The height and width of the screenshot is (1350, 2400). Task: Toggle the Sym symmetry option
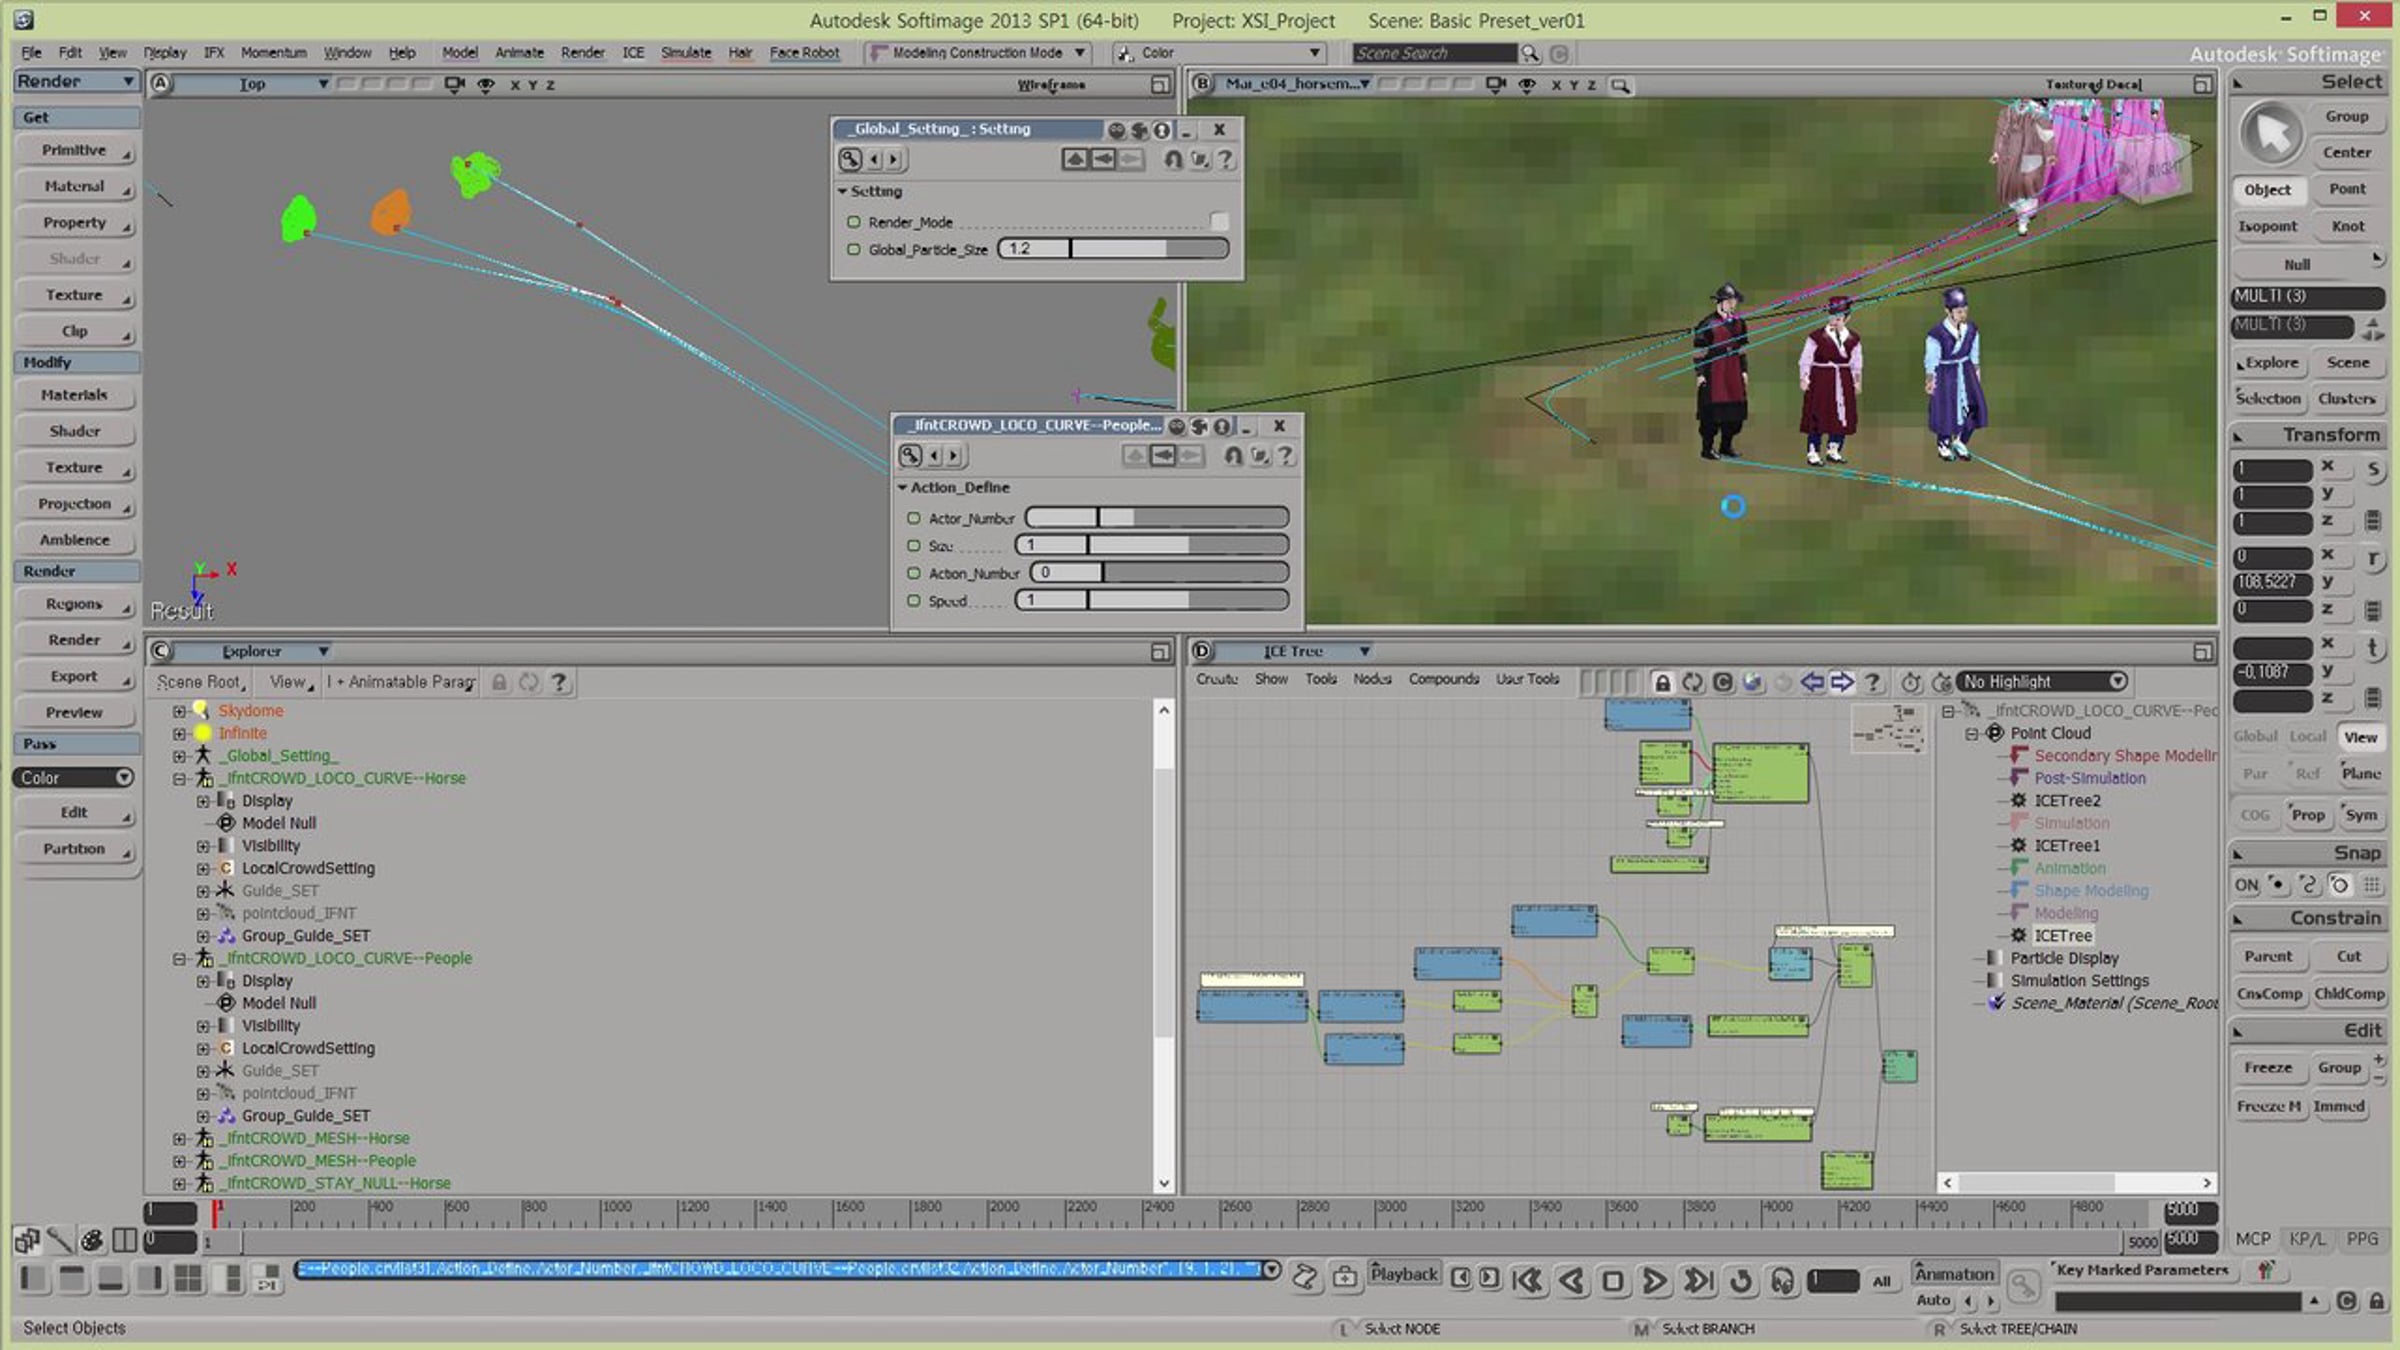2361,815
